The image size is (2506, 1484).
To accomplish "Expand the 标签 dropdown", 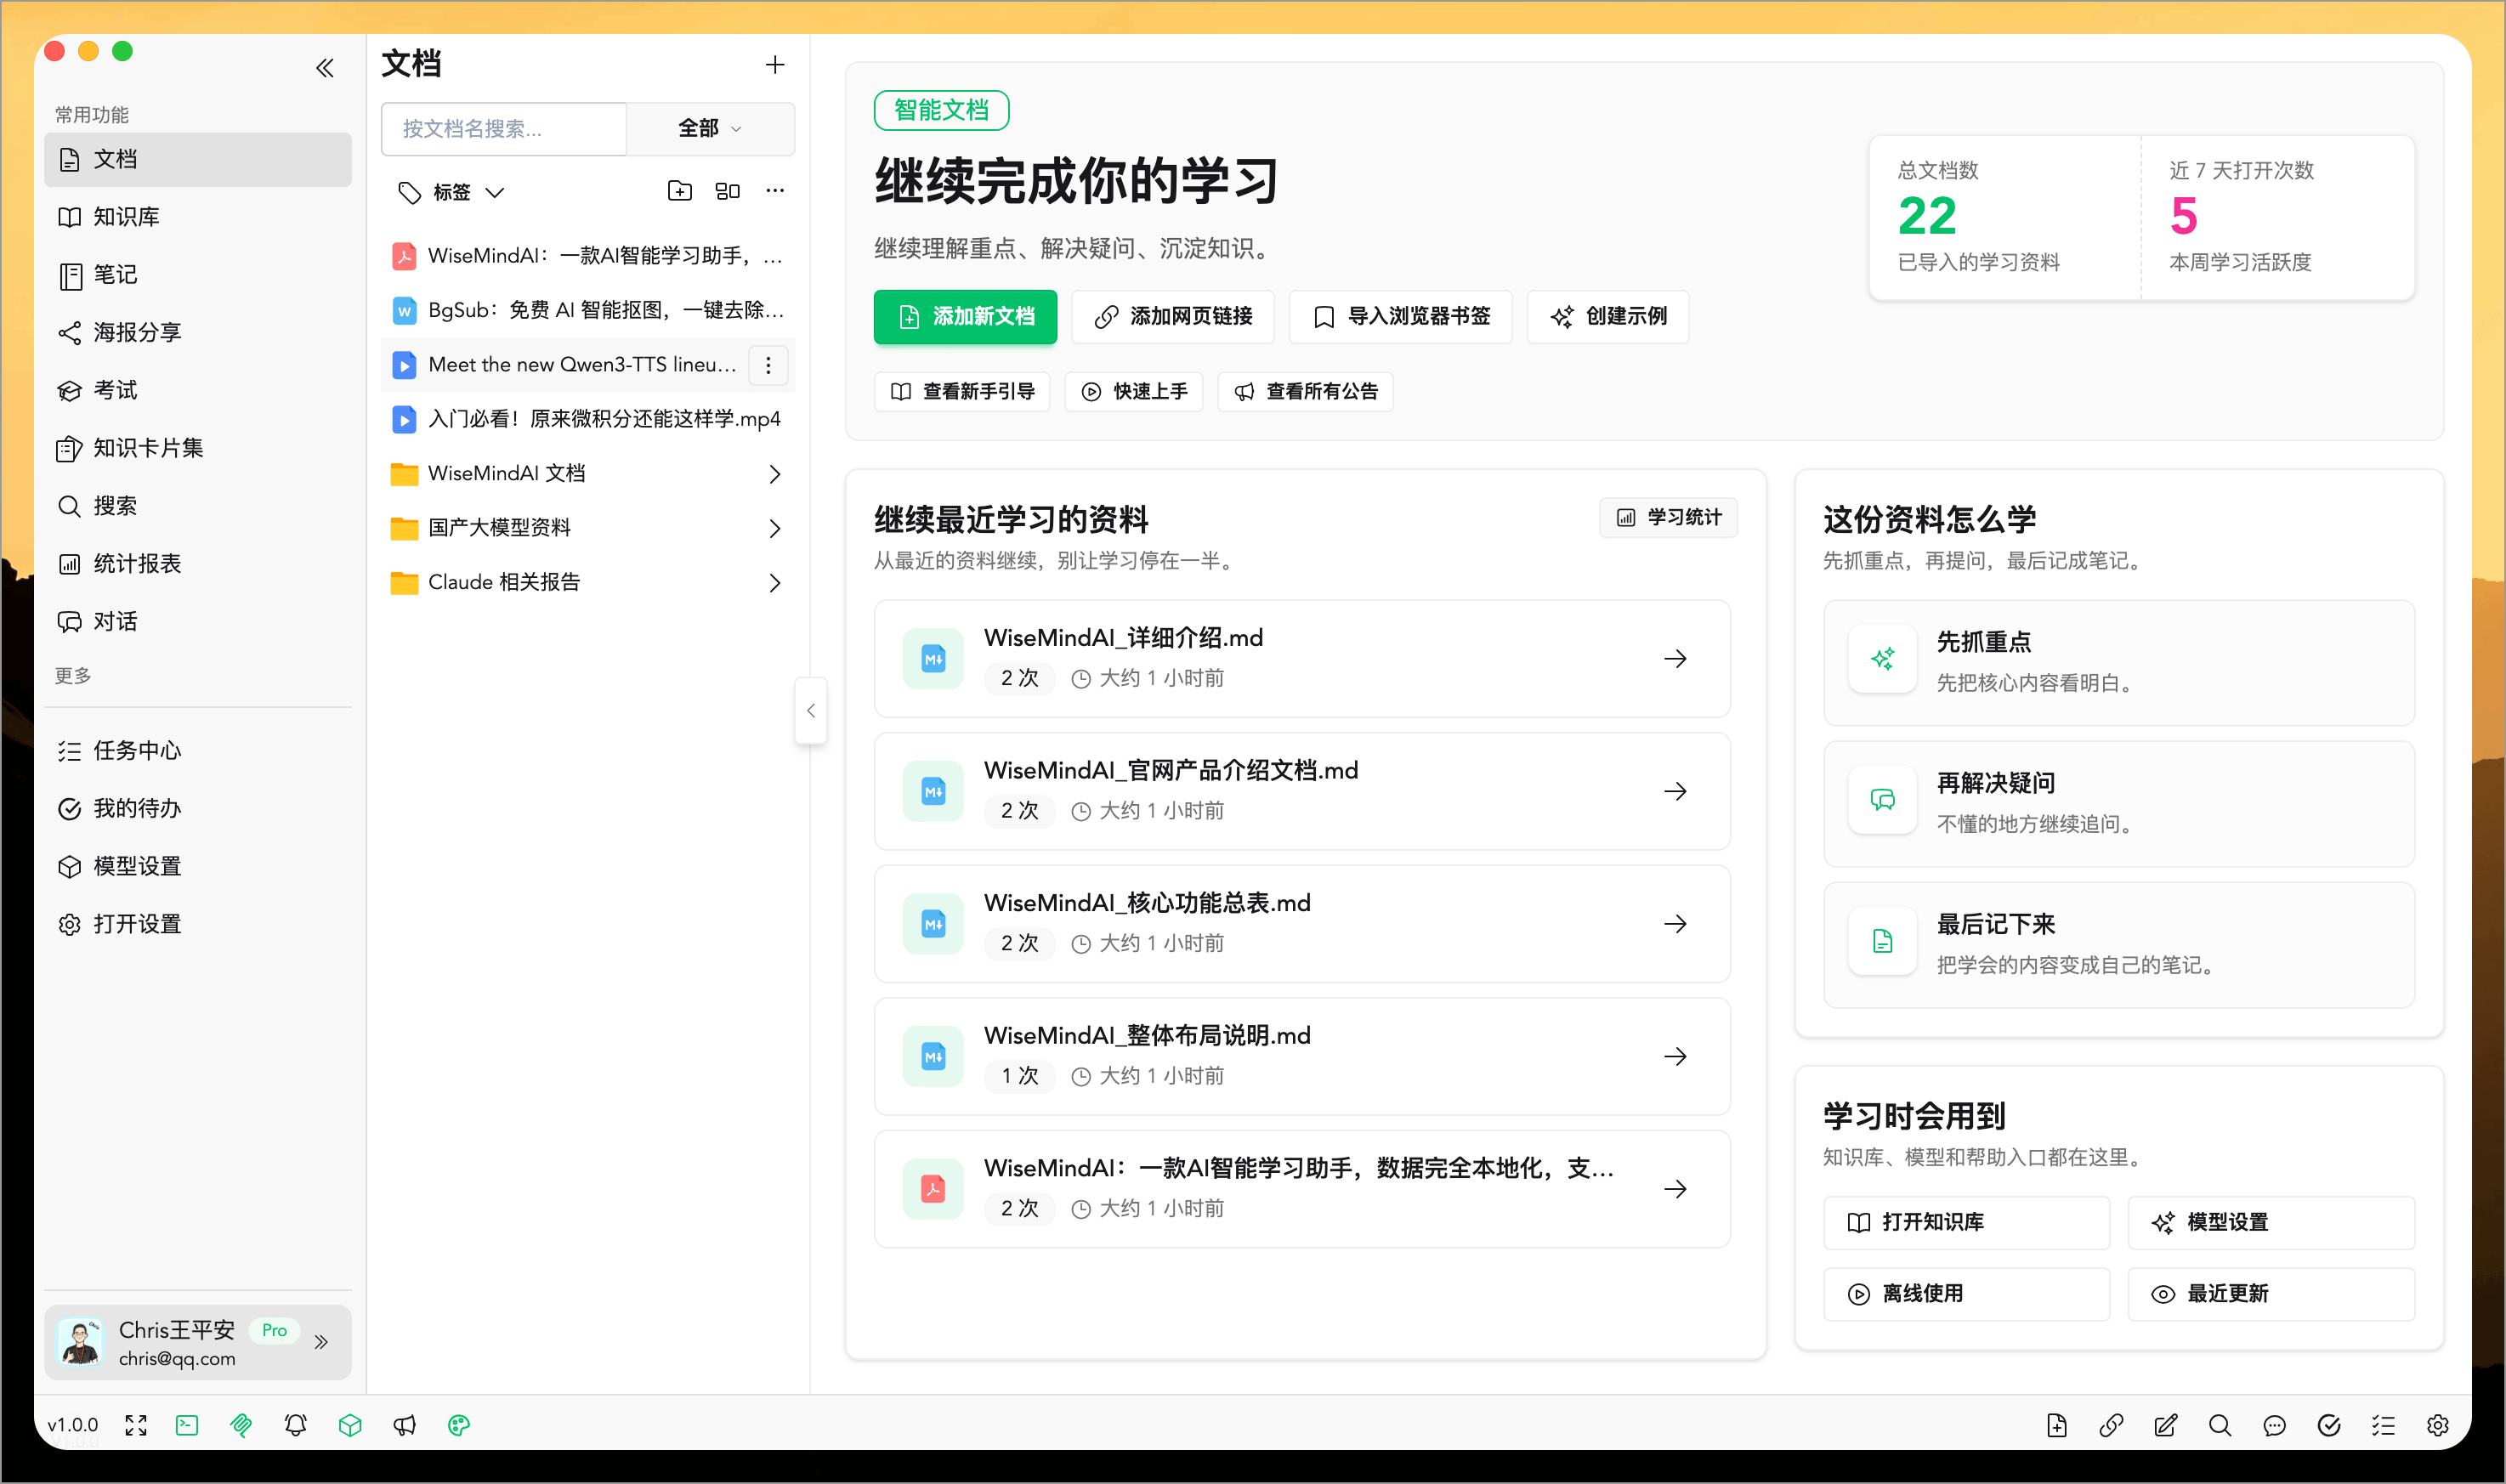I will tap(450, 192).
